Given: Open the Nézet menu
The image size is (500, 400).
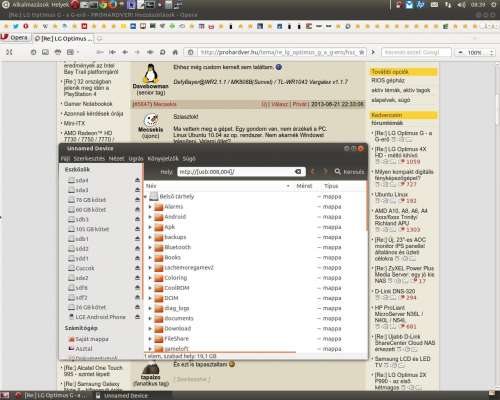Looking at the screenshot, I should pyautogui.click(x=117, y=159).
